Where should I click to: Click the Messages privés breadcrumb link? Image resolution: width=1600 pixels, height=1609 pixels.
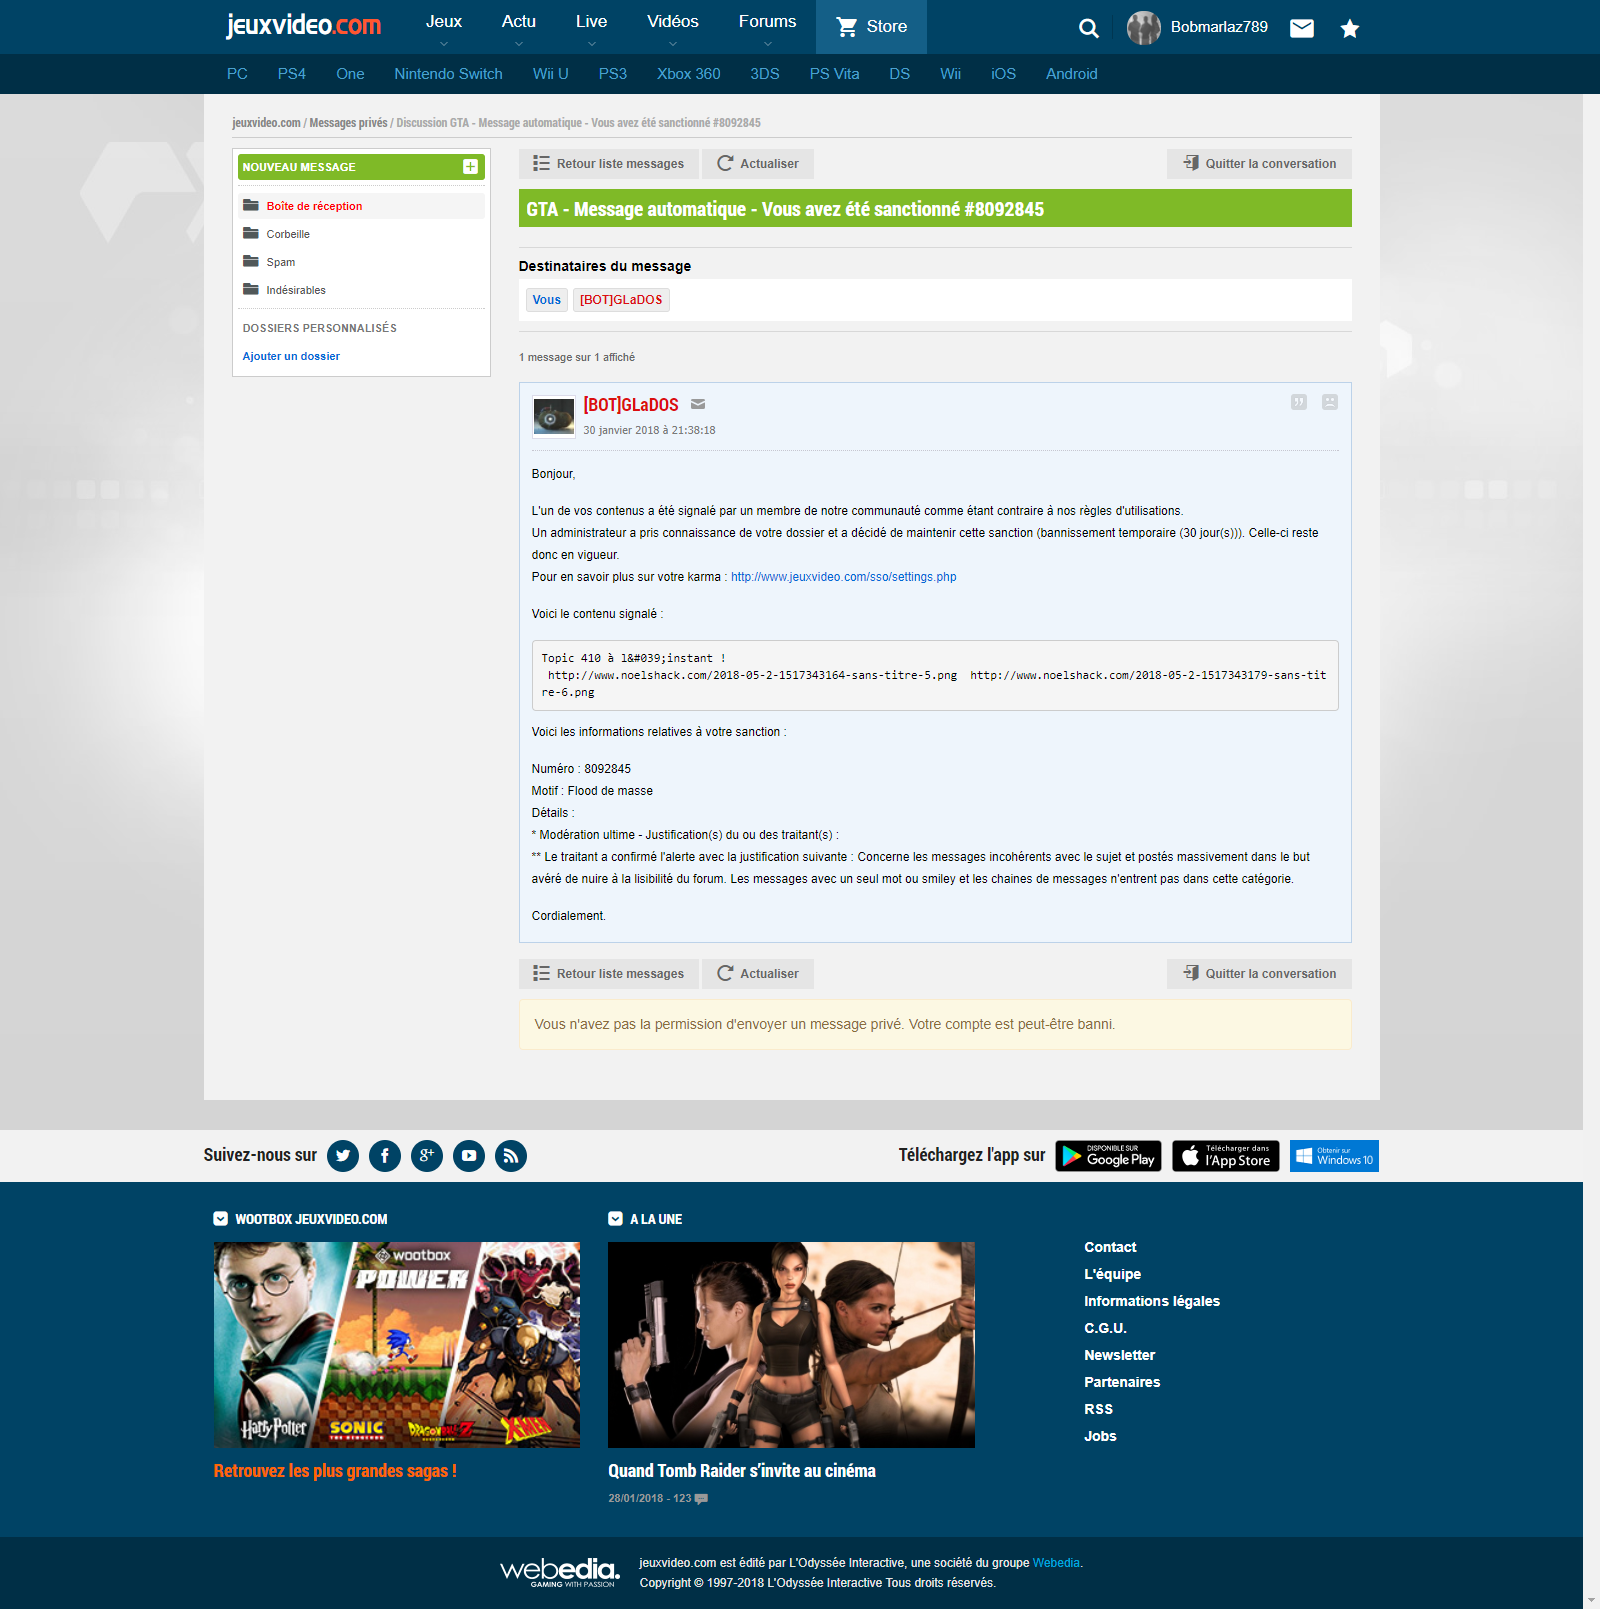pyautogui.click(x=348, y=123)
